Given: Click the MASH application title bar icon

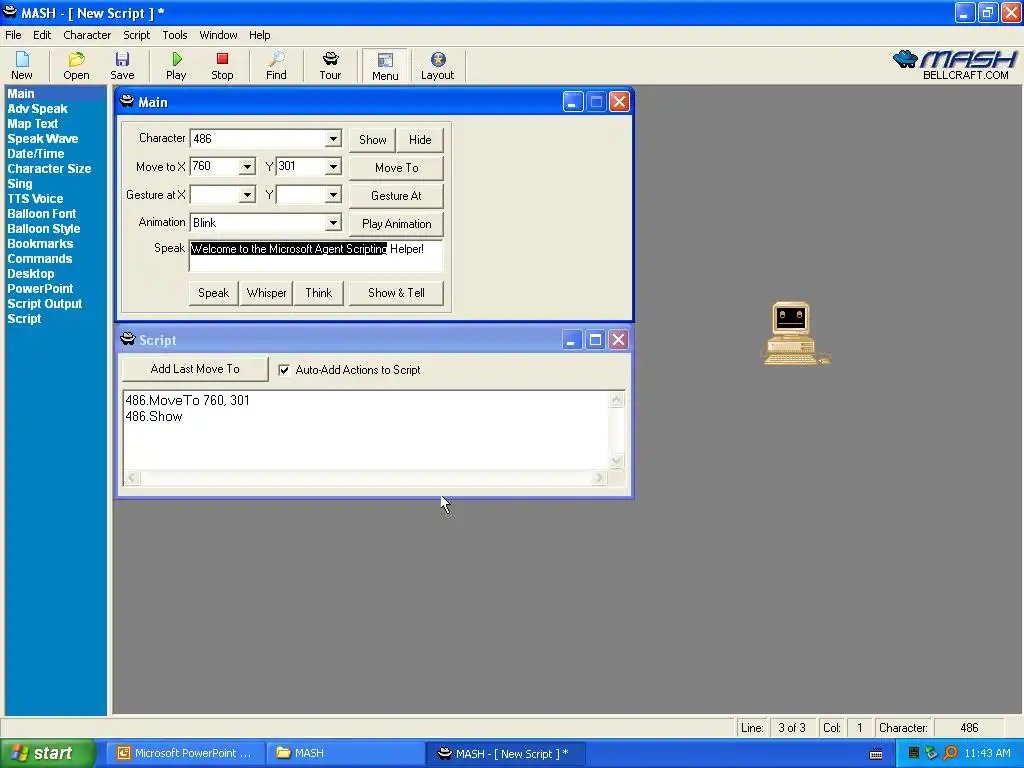Looking at the screenshot, I should click(10, 12).
